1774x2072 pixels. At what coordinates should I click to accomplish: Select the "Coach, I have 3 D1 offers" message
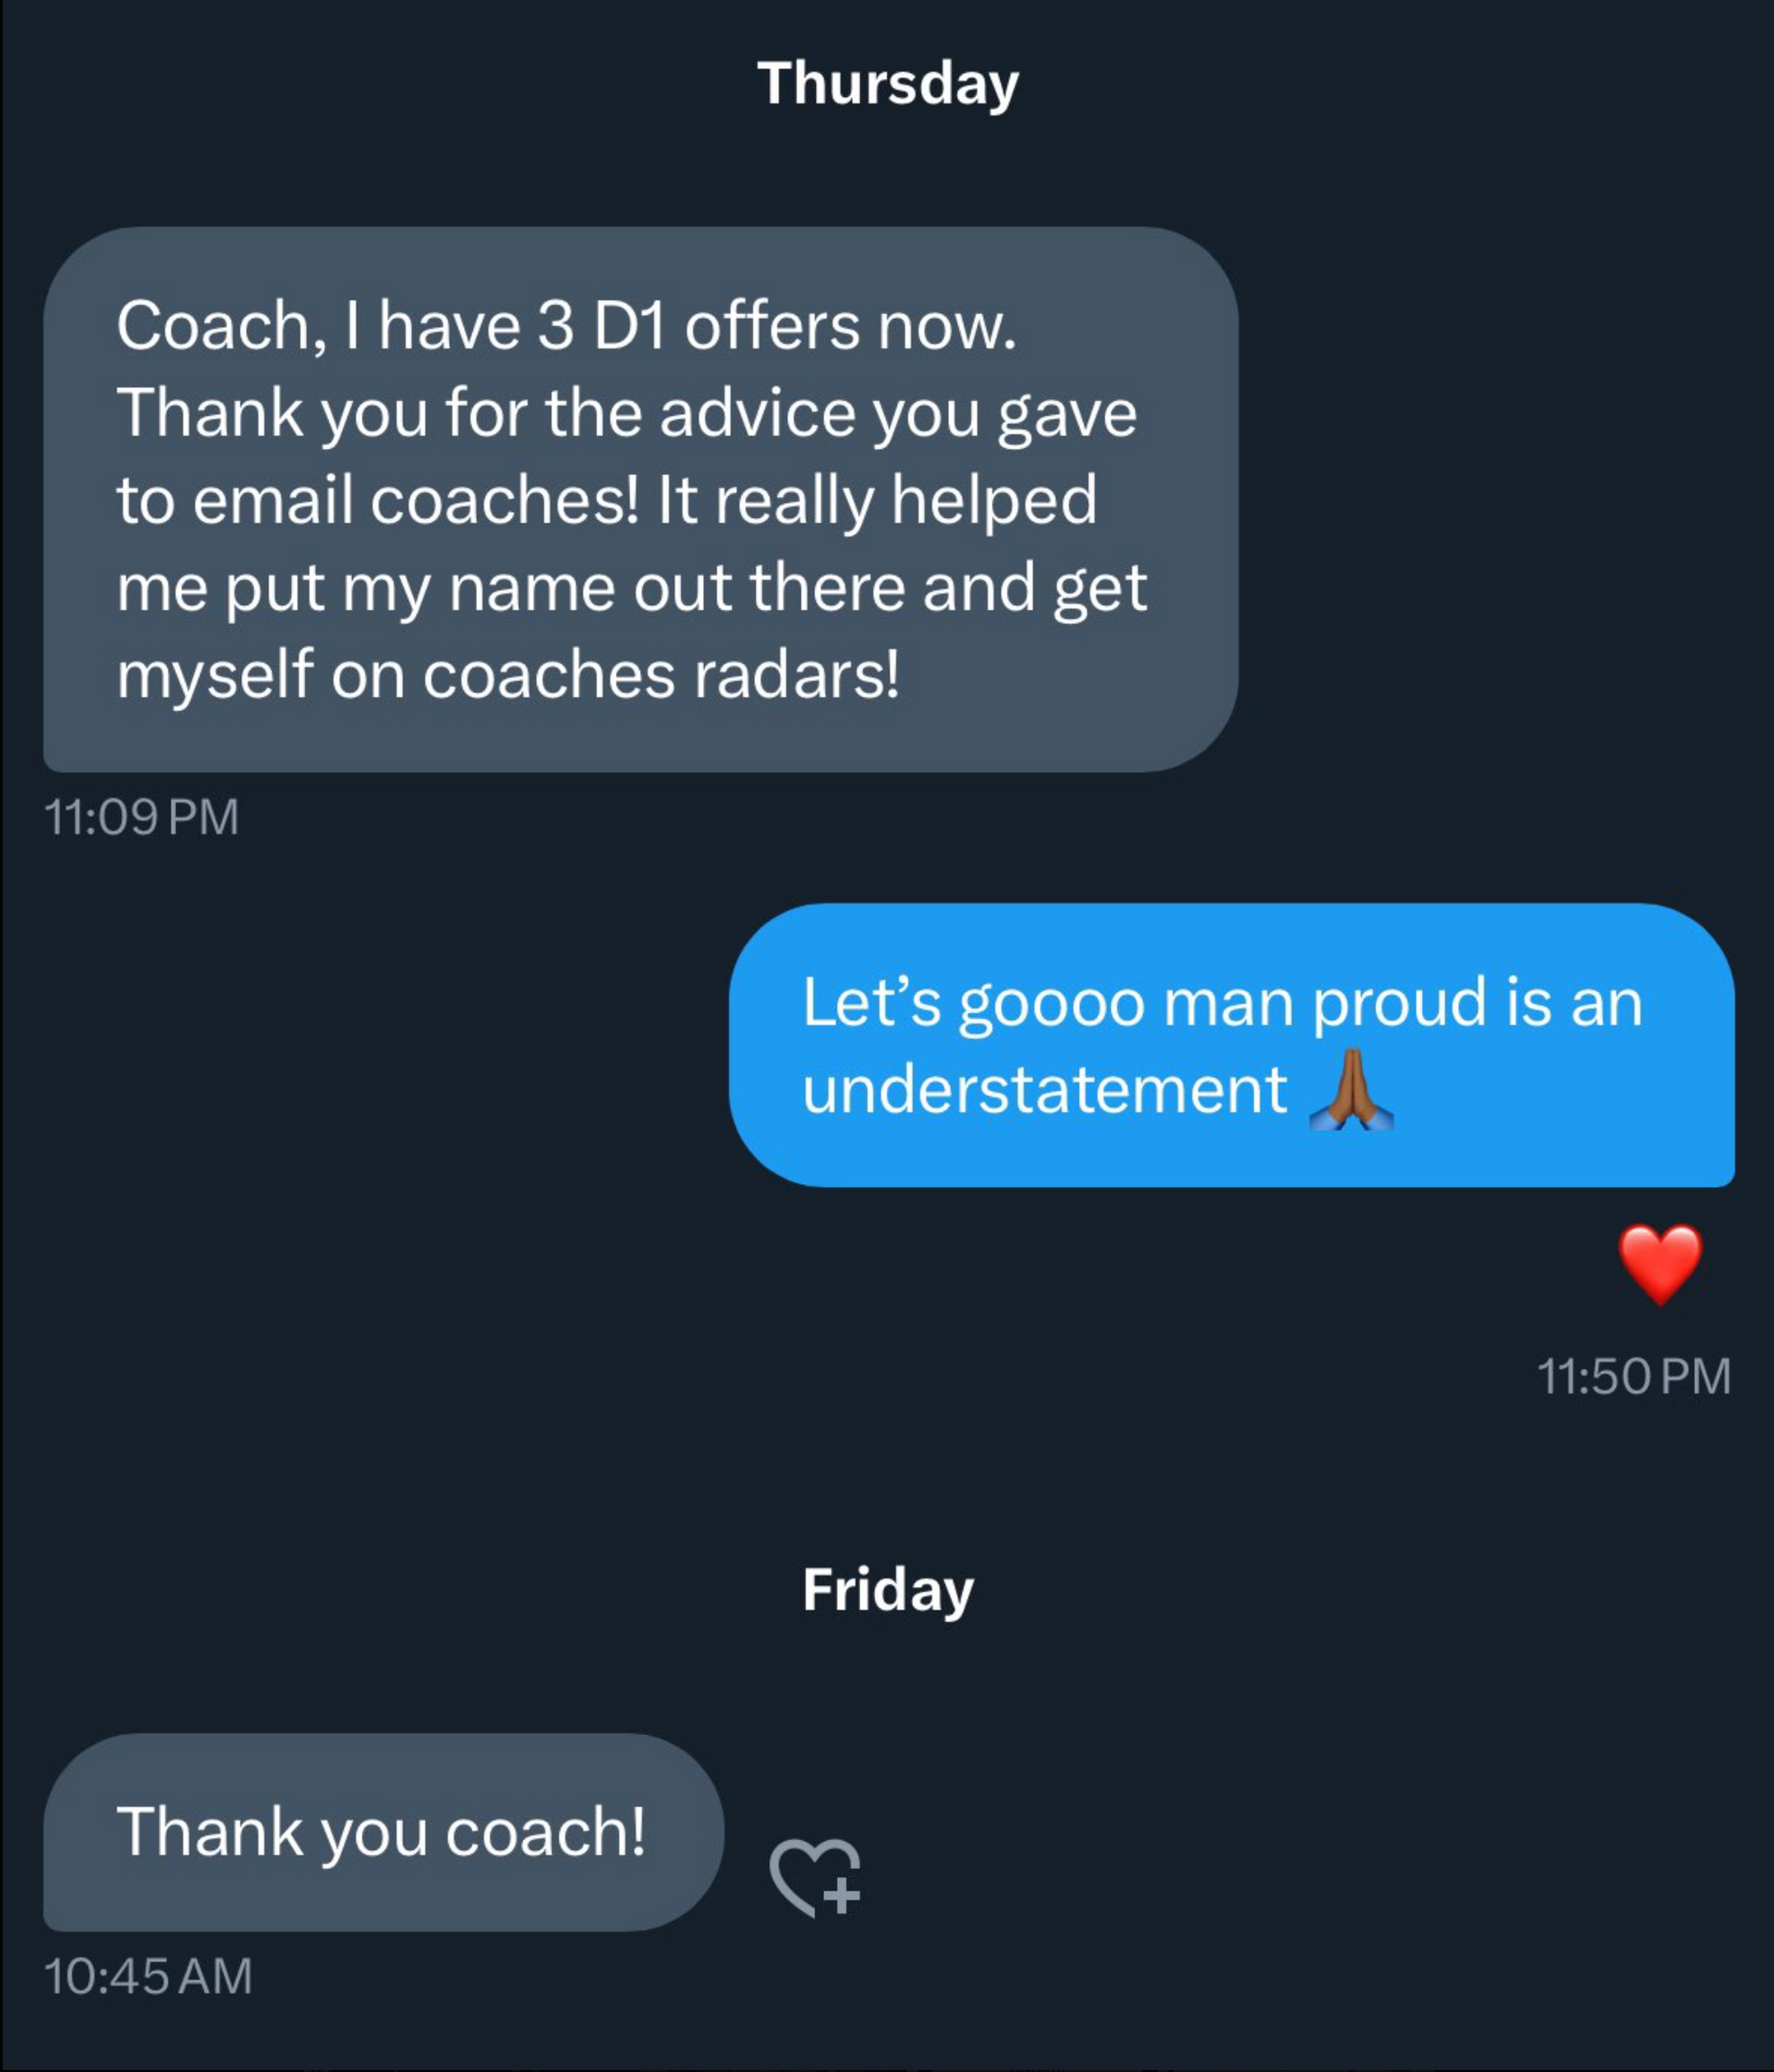click(x=640, y=500)
